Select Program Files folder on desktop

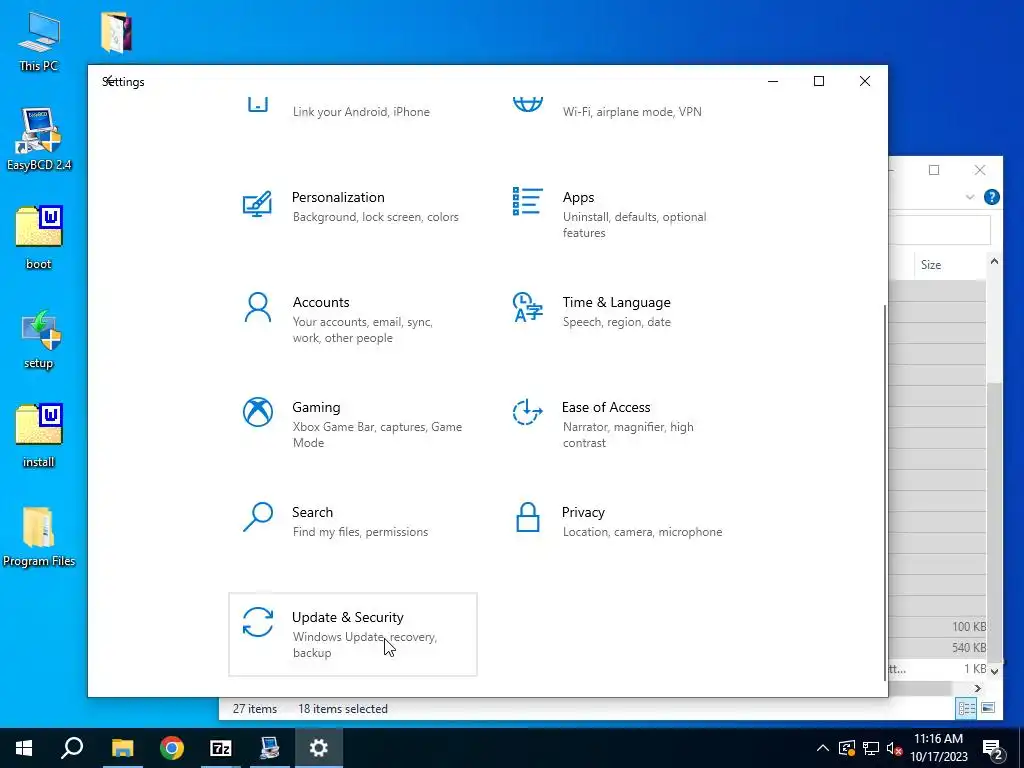[39, 537]
